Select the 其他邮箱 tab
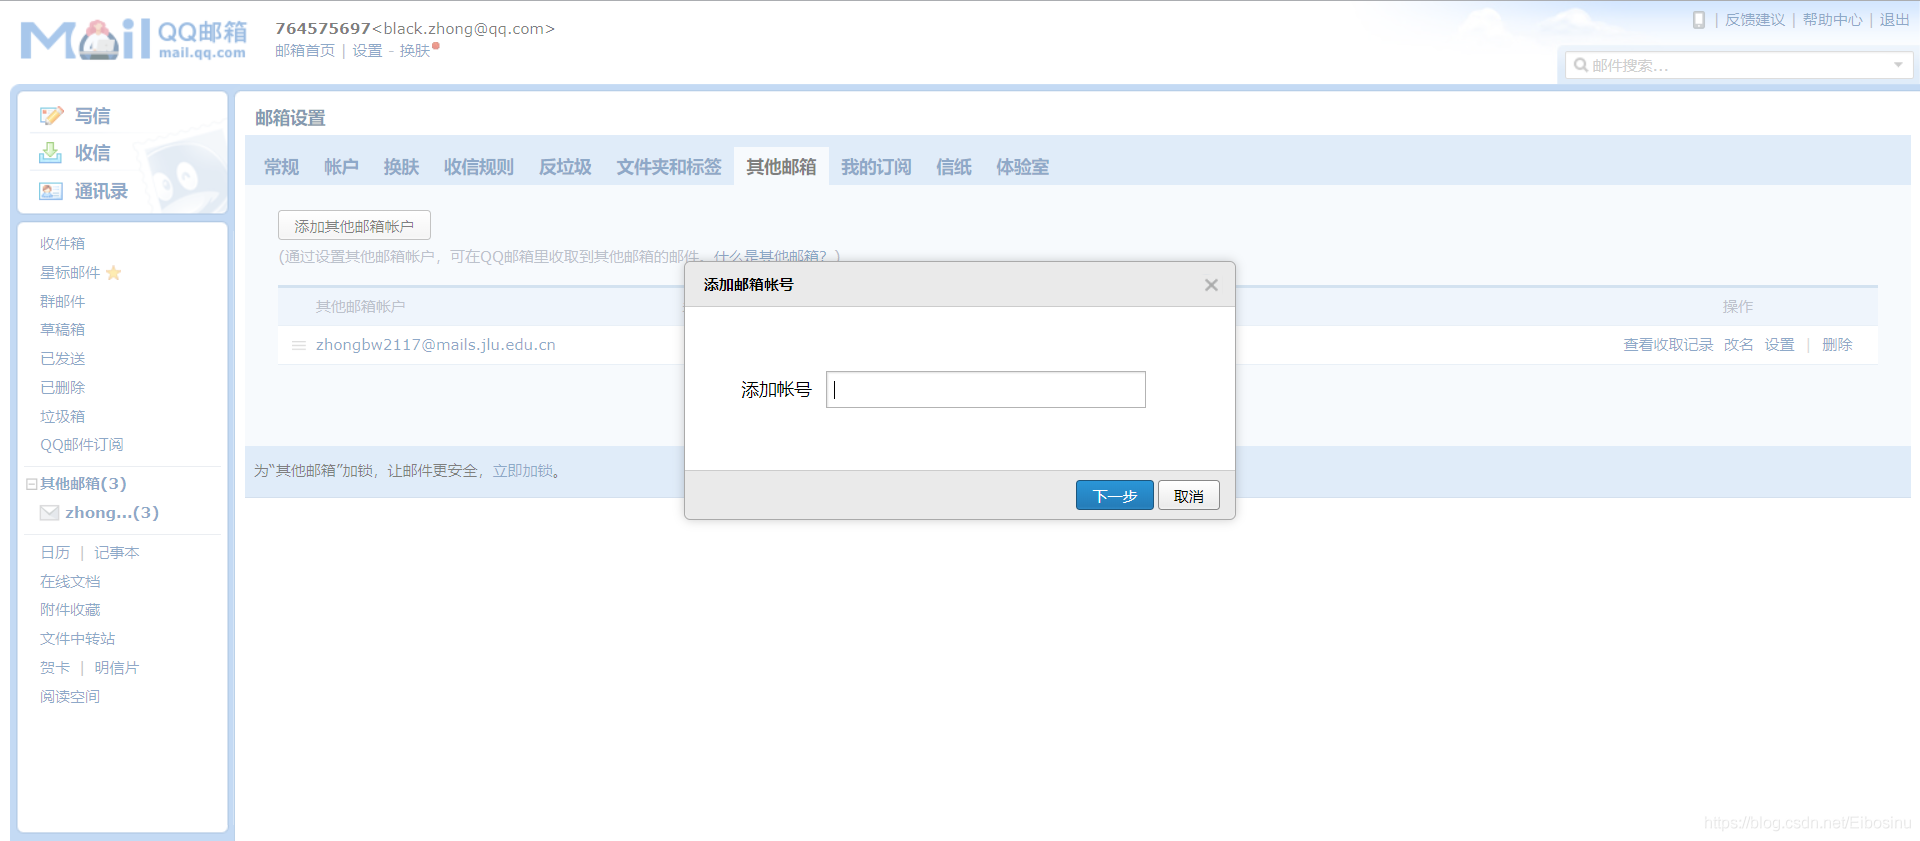The image size is (1920, 841). click(x=781, y=167)
